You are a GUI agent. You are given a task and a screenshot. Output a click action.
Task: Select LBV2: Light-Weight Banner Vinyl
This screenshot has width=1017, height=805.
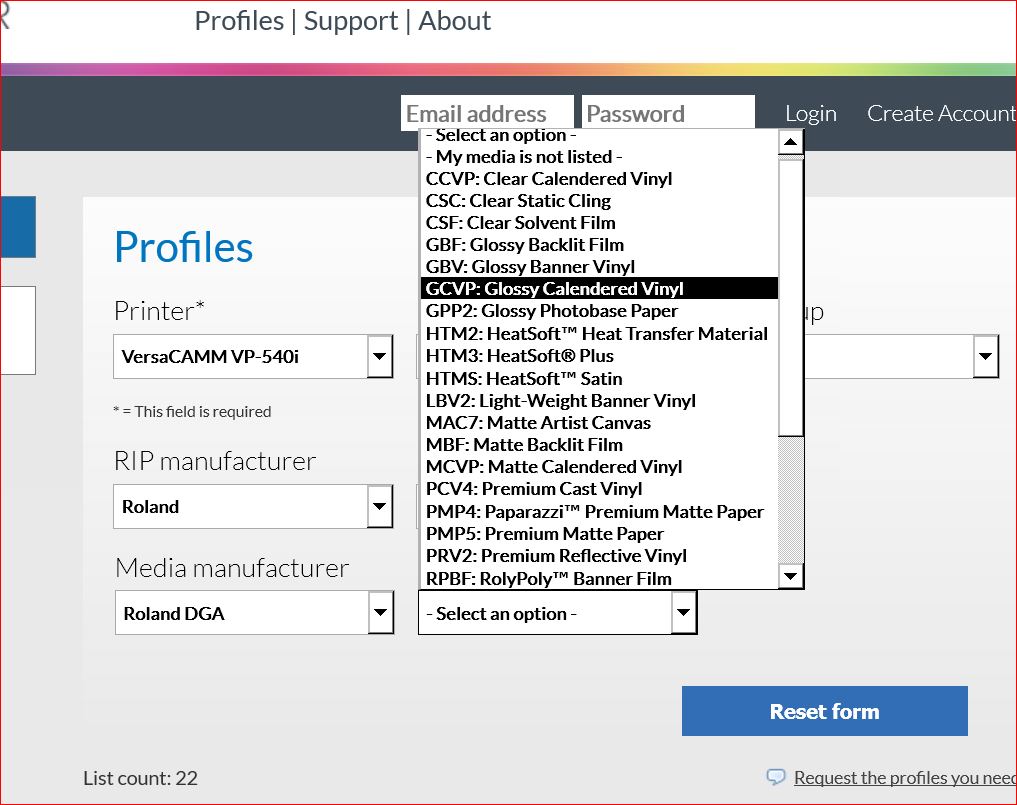tap(599, 400)
